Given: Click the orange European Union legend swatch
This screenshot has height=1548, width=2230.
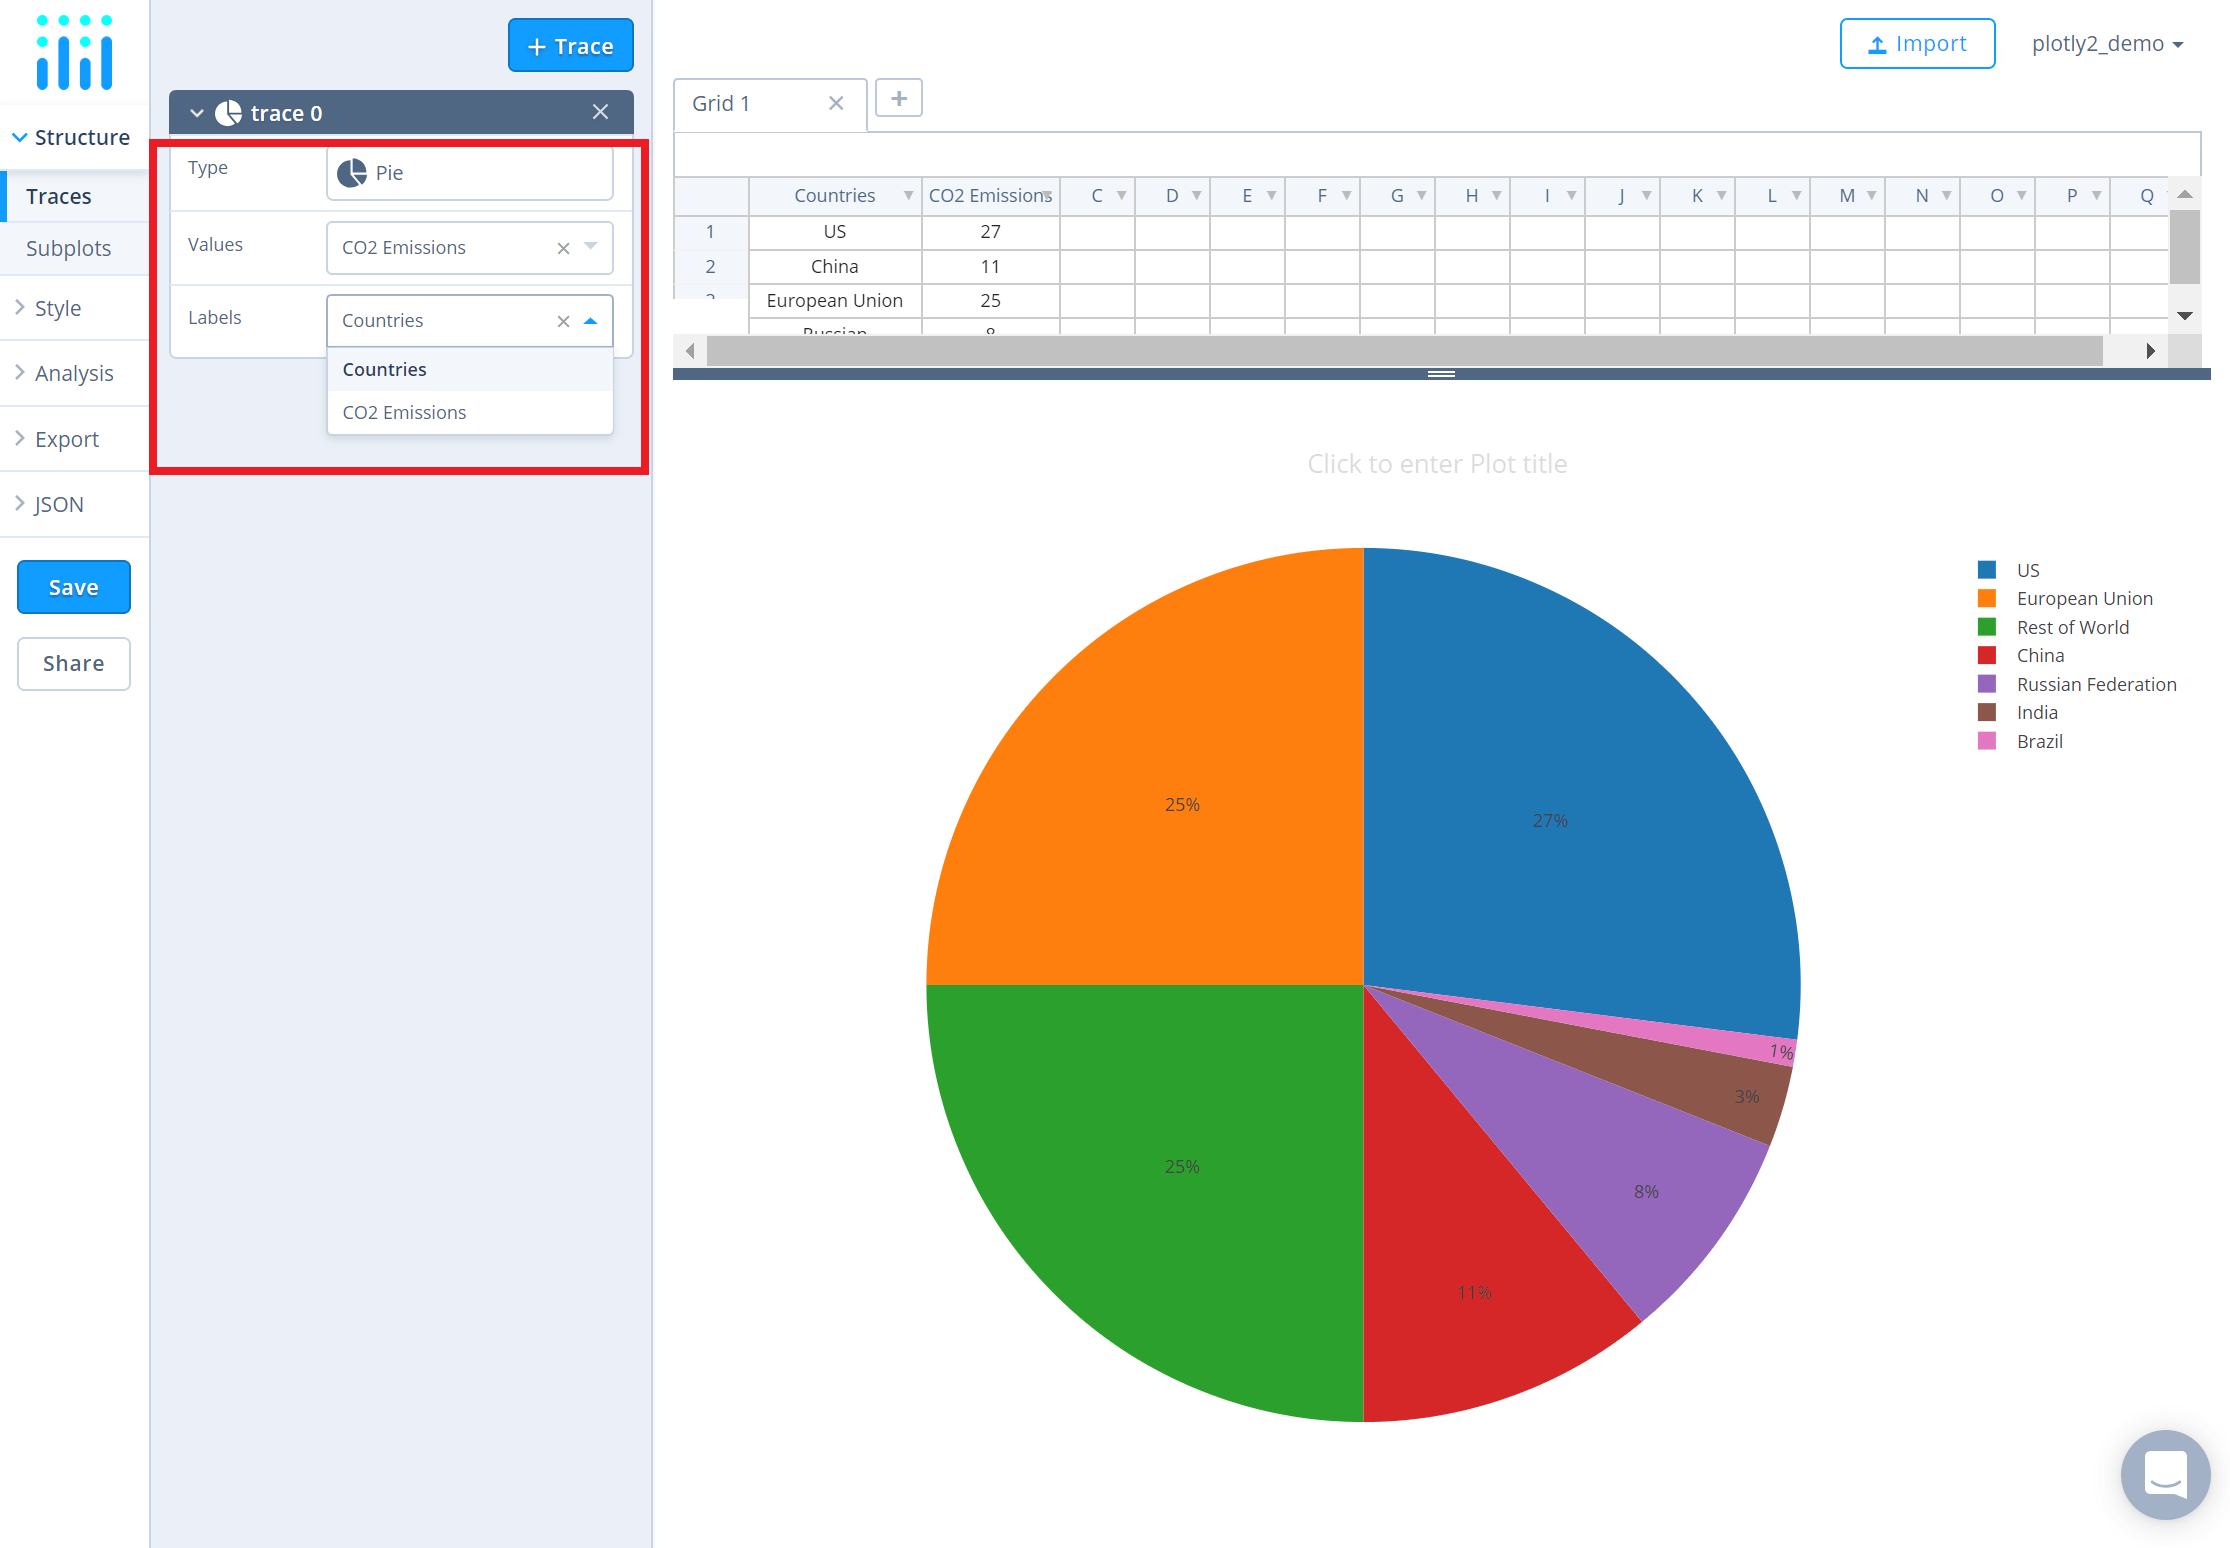Looking at the screenshot, I should 1986,598.
